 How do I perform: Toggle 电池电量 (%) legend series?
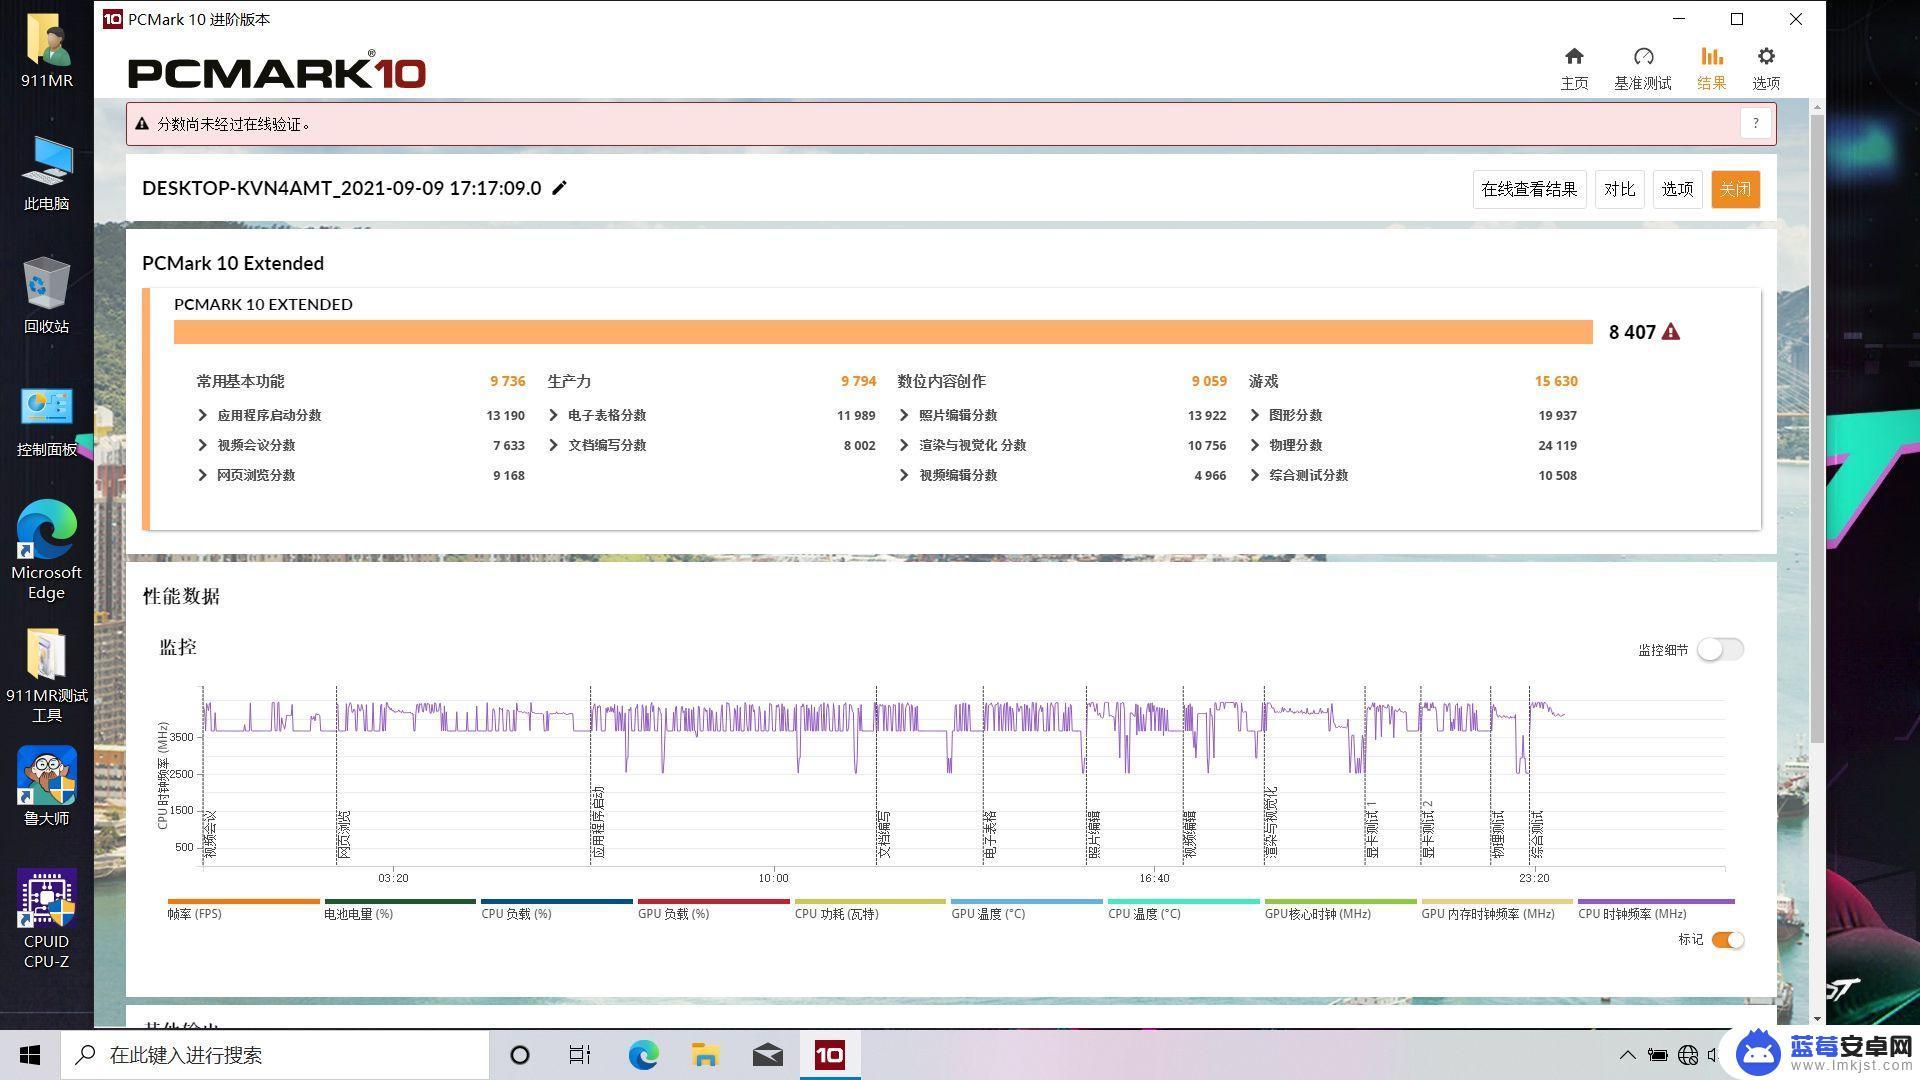[400, 908]
